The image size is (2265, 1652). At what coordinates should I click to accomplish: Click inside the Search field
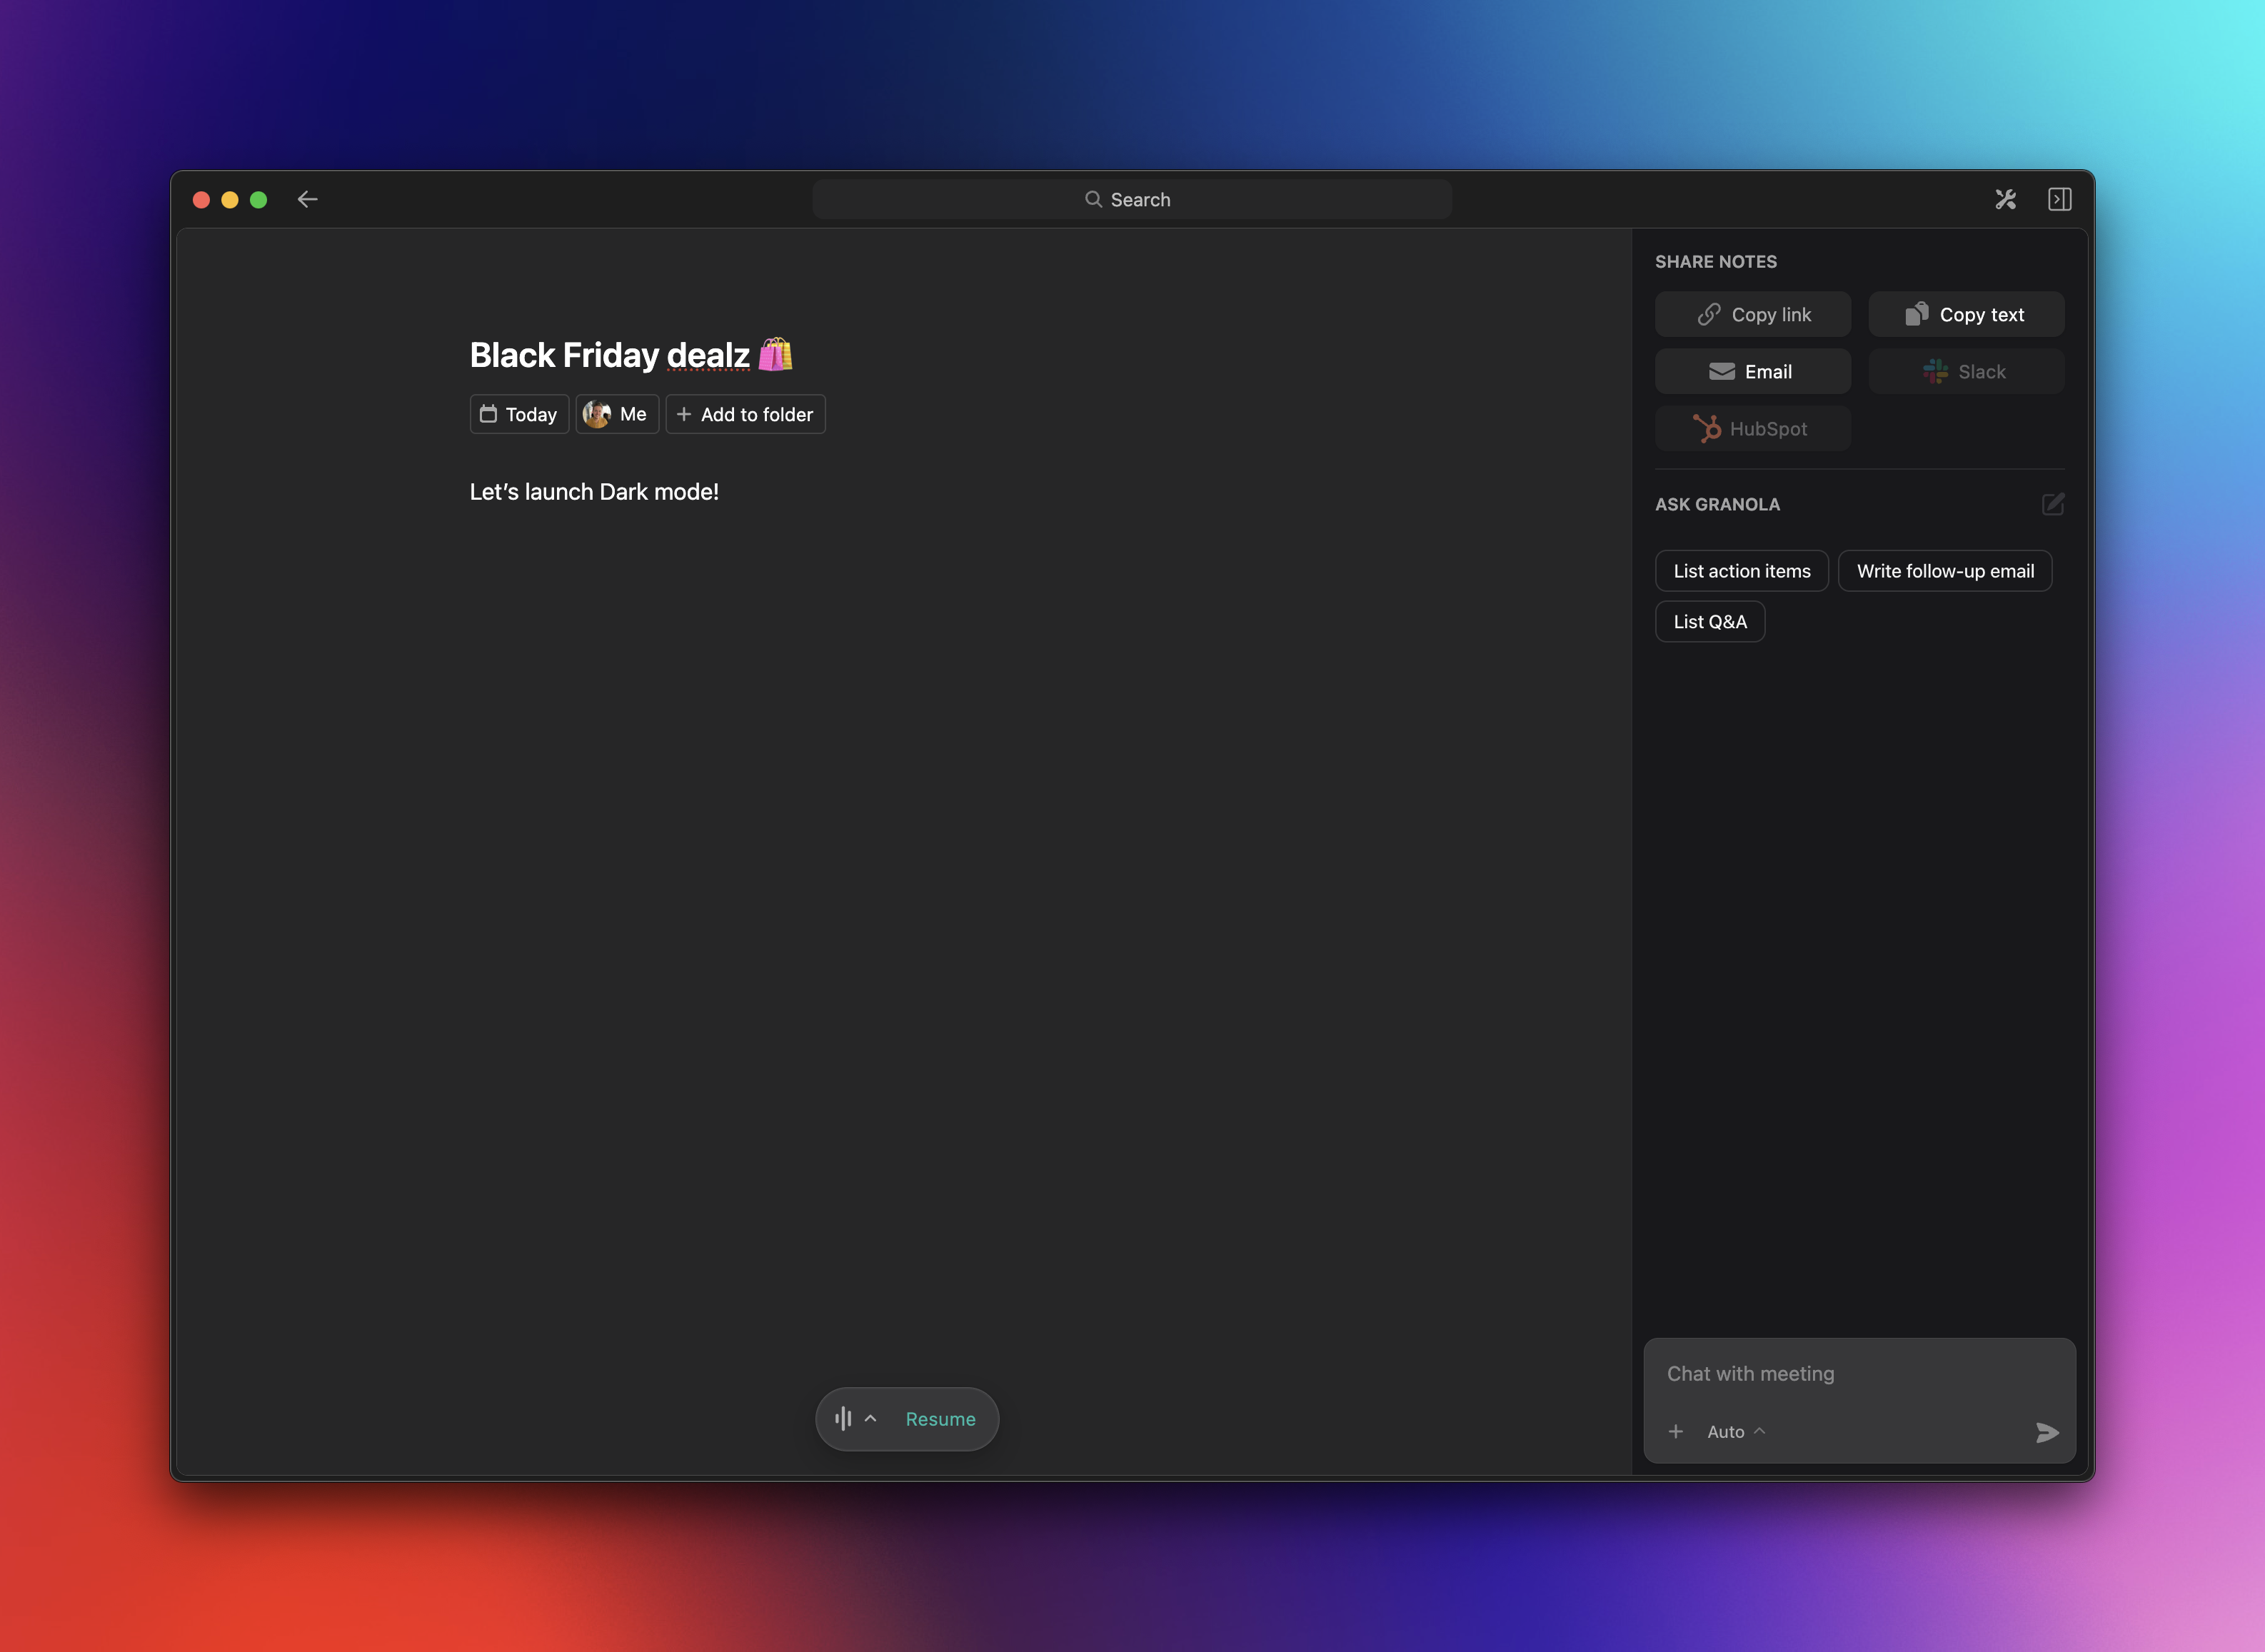click(1131, 199)
